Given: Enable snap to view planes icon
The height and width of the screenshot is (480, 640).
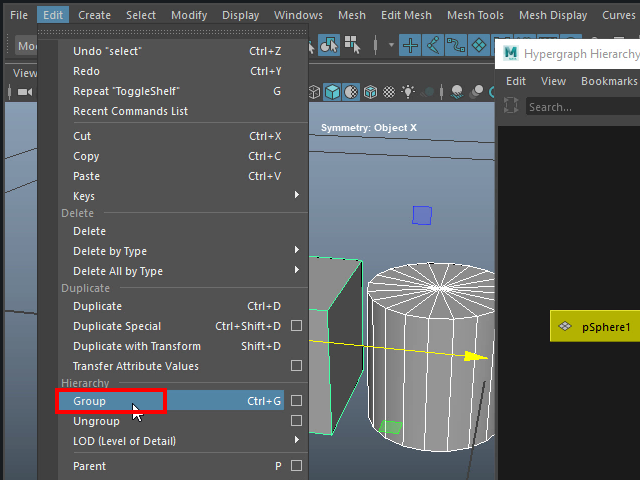Looking at the screenshot, I should pos(479,45).
